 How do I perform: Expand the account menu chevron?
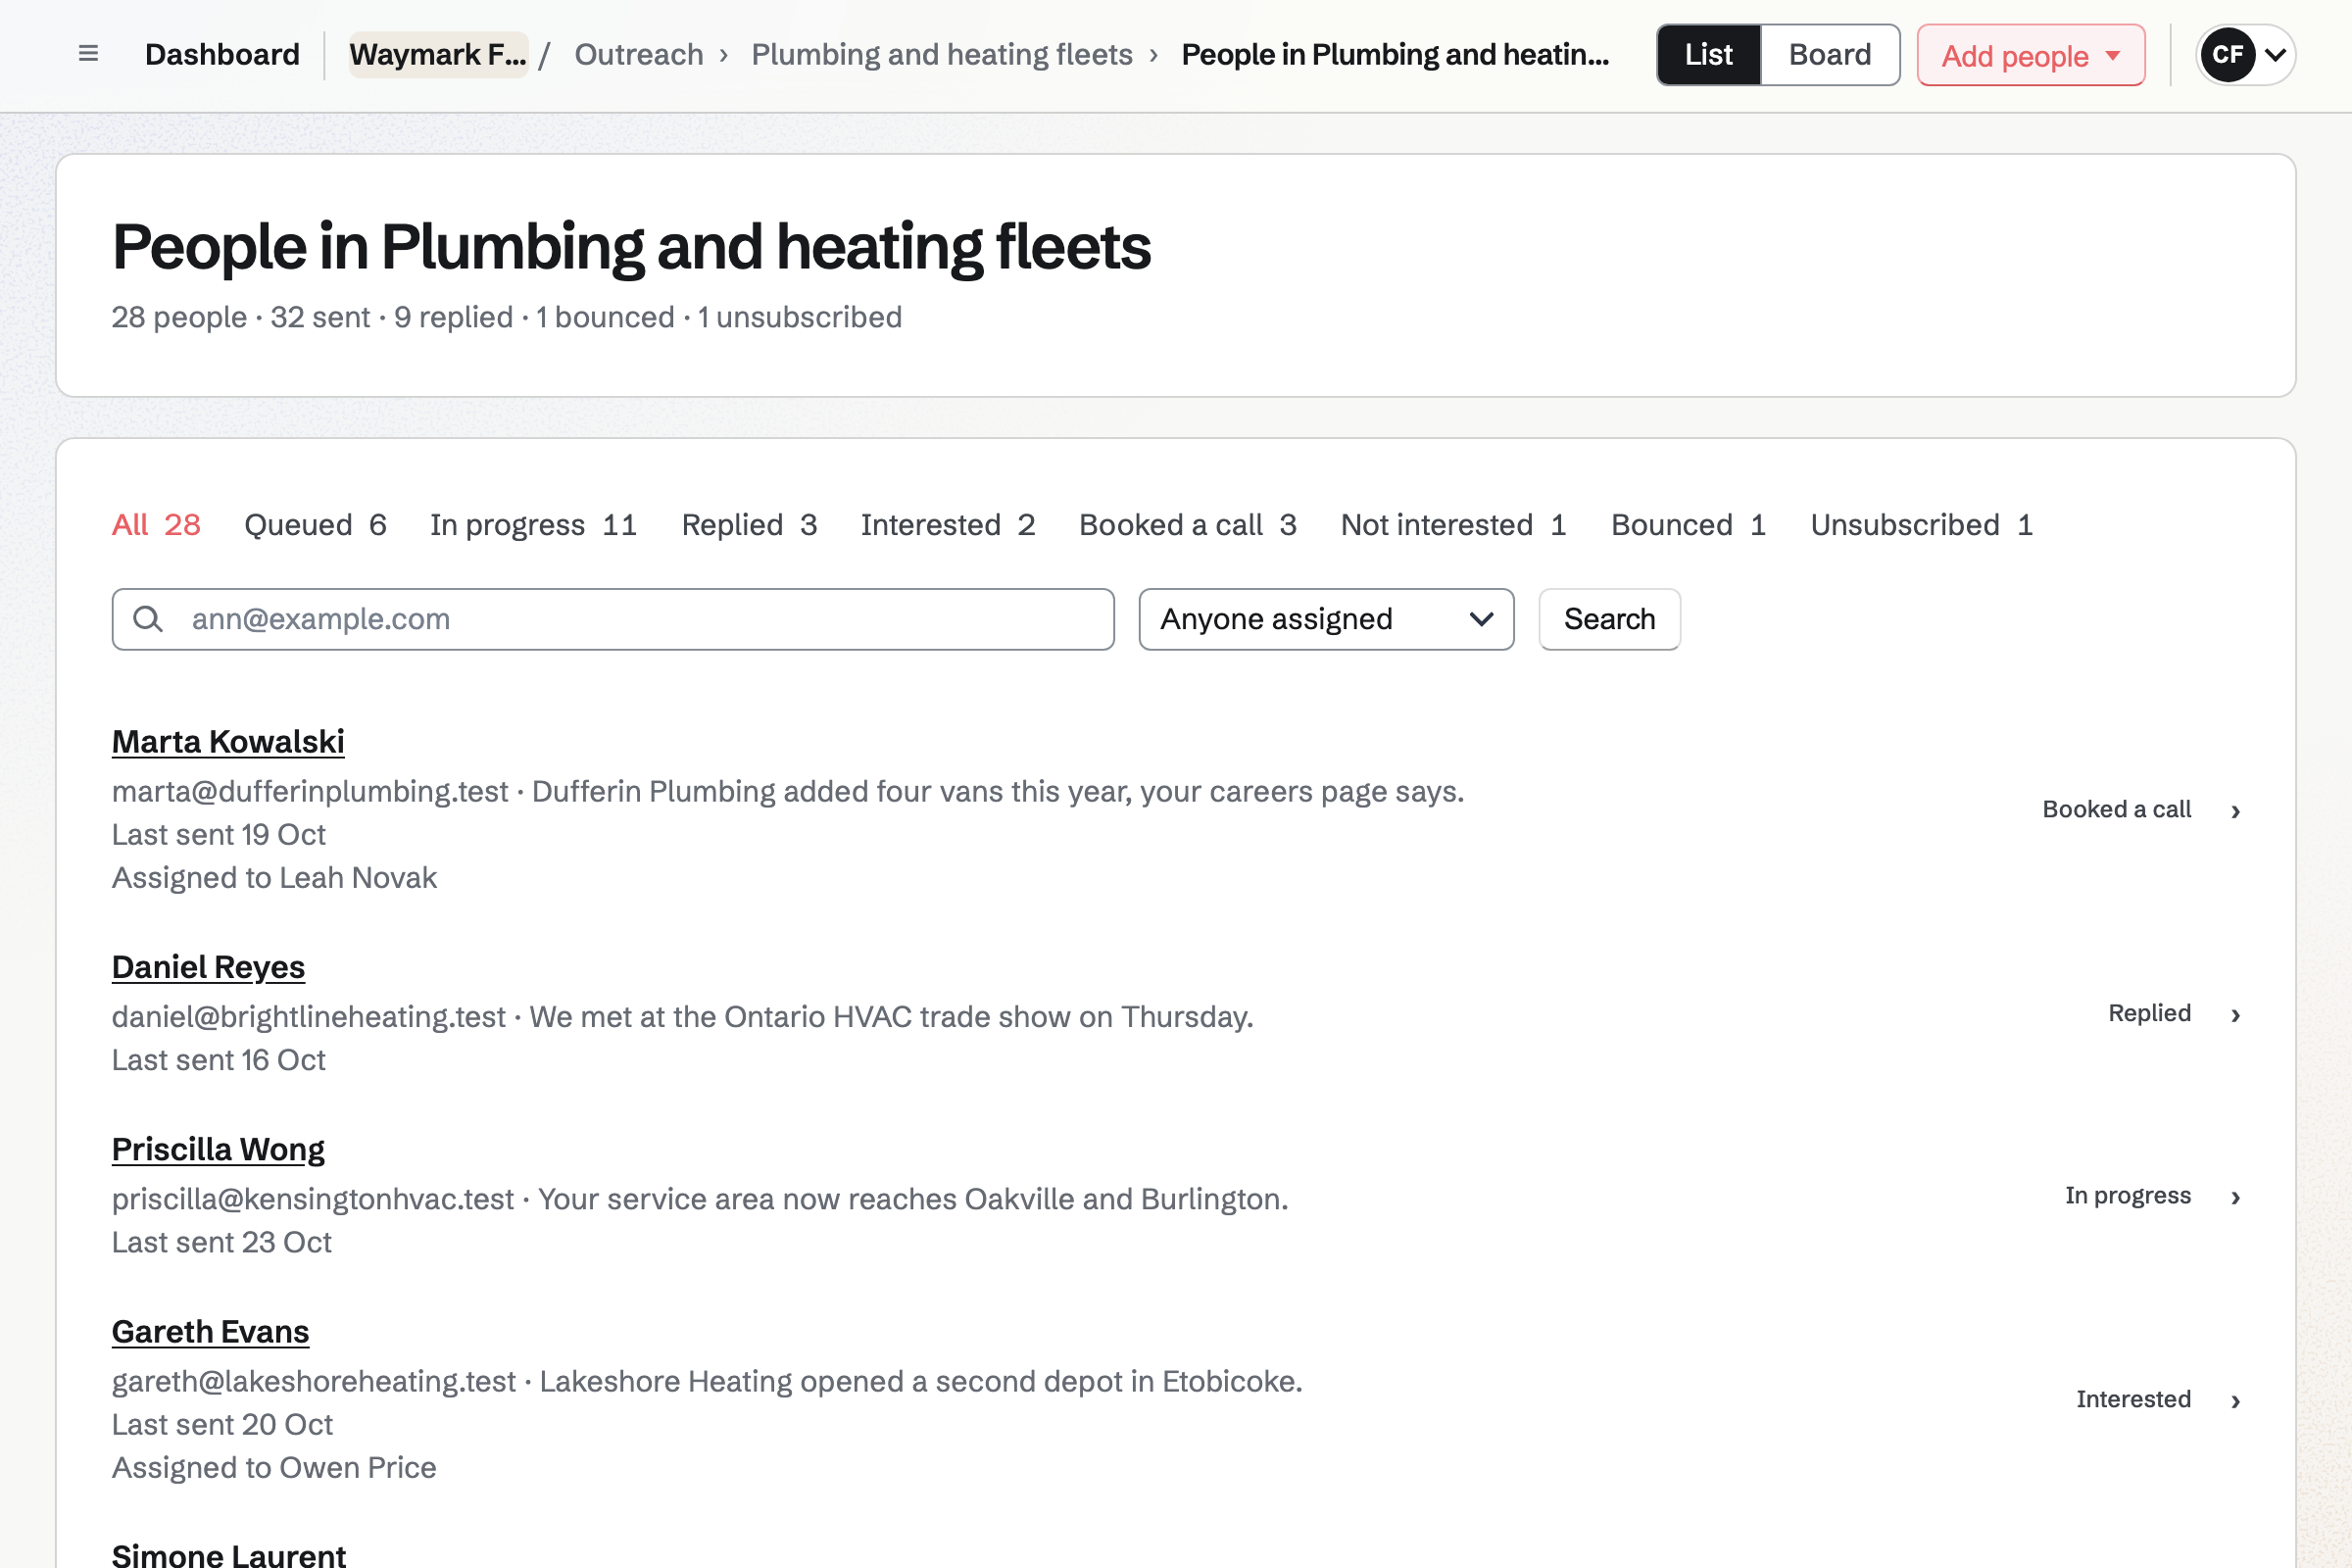click(x=2274, y=55)
